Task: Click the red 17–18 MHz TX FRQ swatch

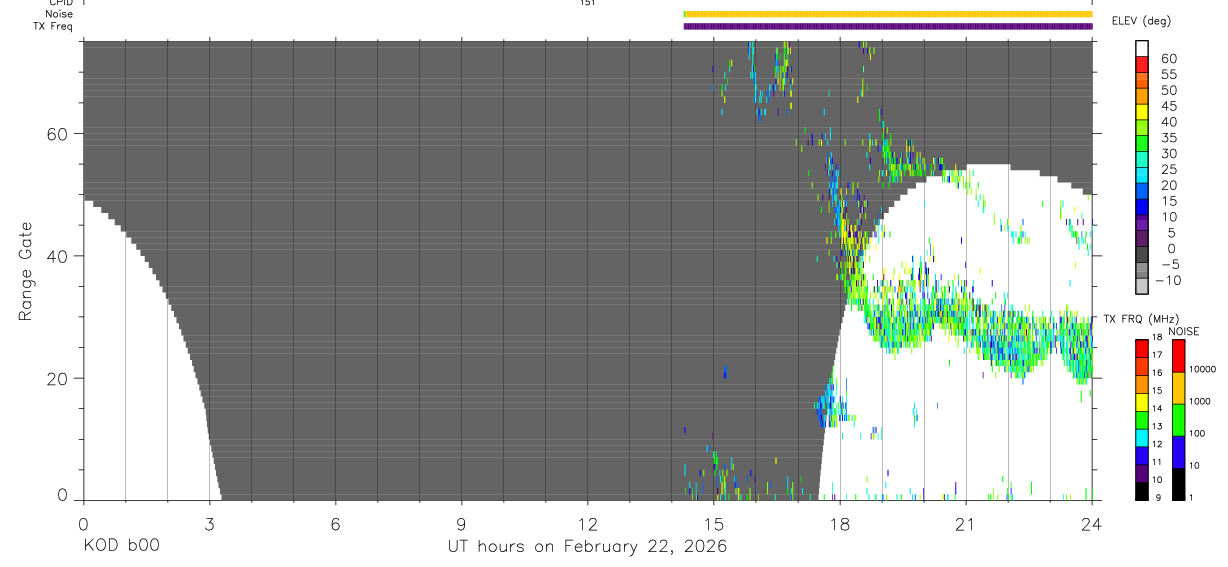Action: point(1141,349)
